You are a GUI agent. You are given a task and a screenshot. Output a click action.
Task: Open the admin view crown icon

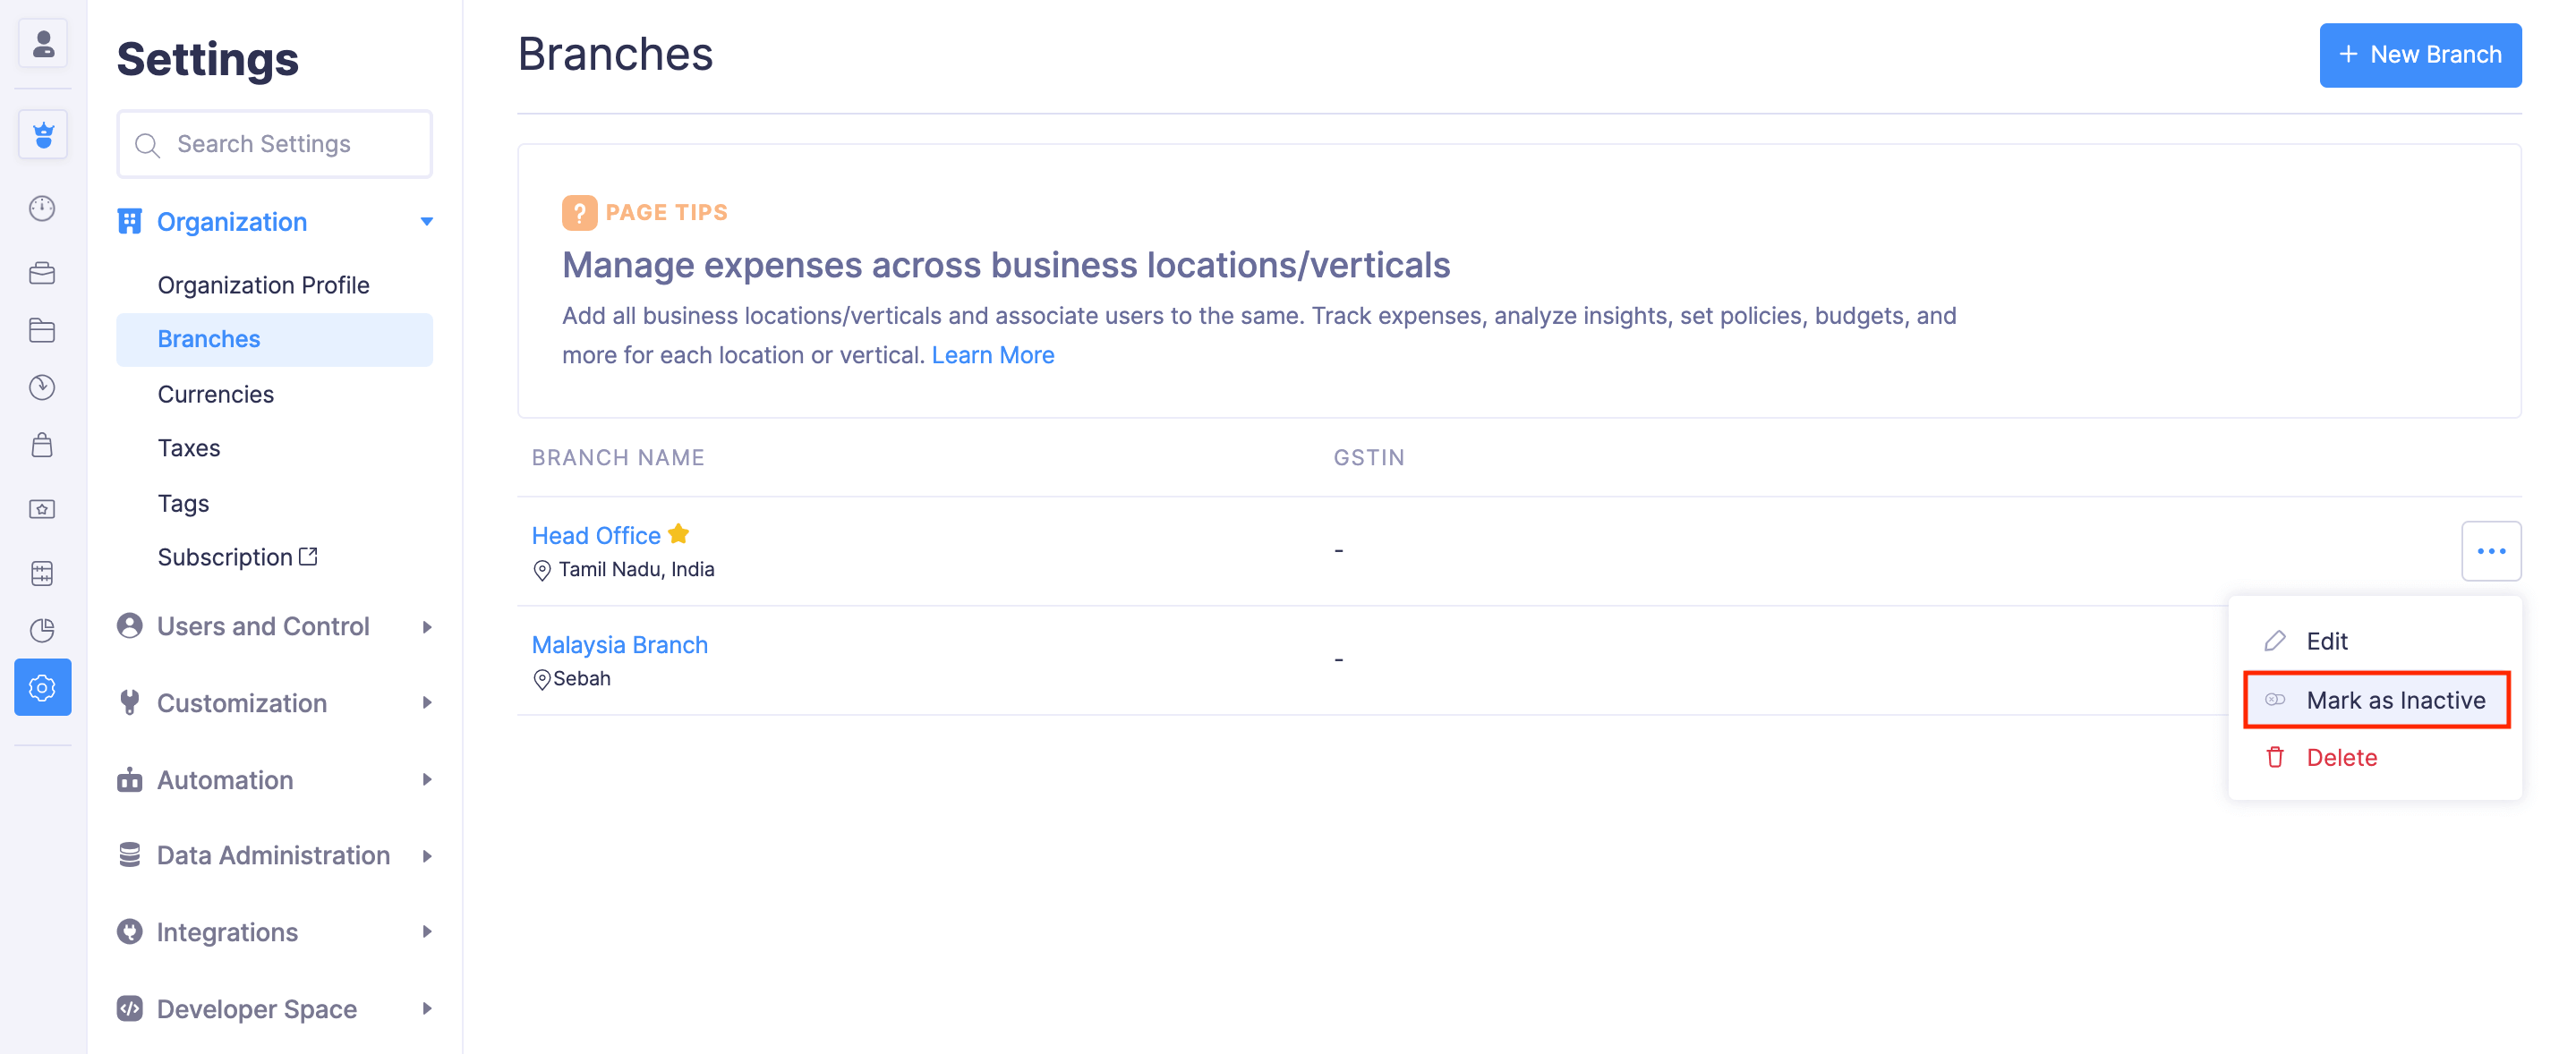click(x=43, y=134)
